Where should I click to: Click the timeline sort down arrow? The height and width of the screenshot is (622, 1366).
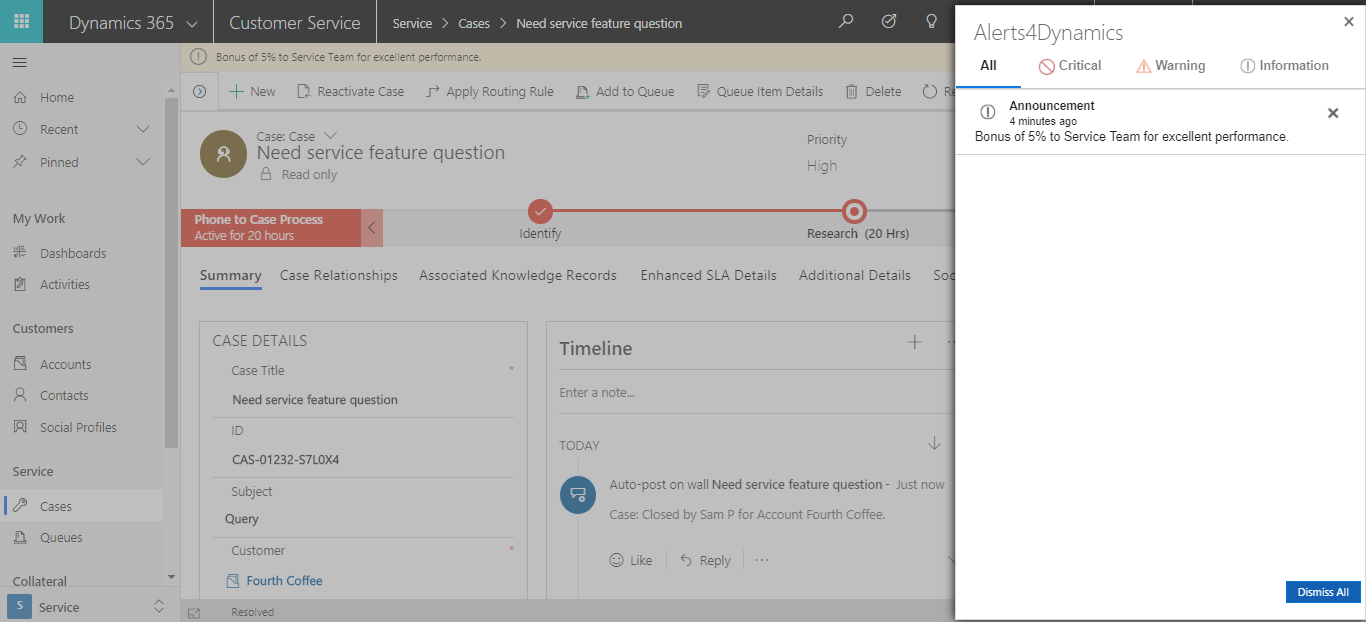pyautogui.click(x=934, y=443)
